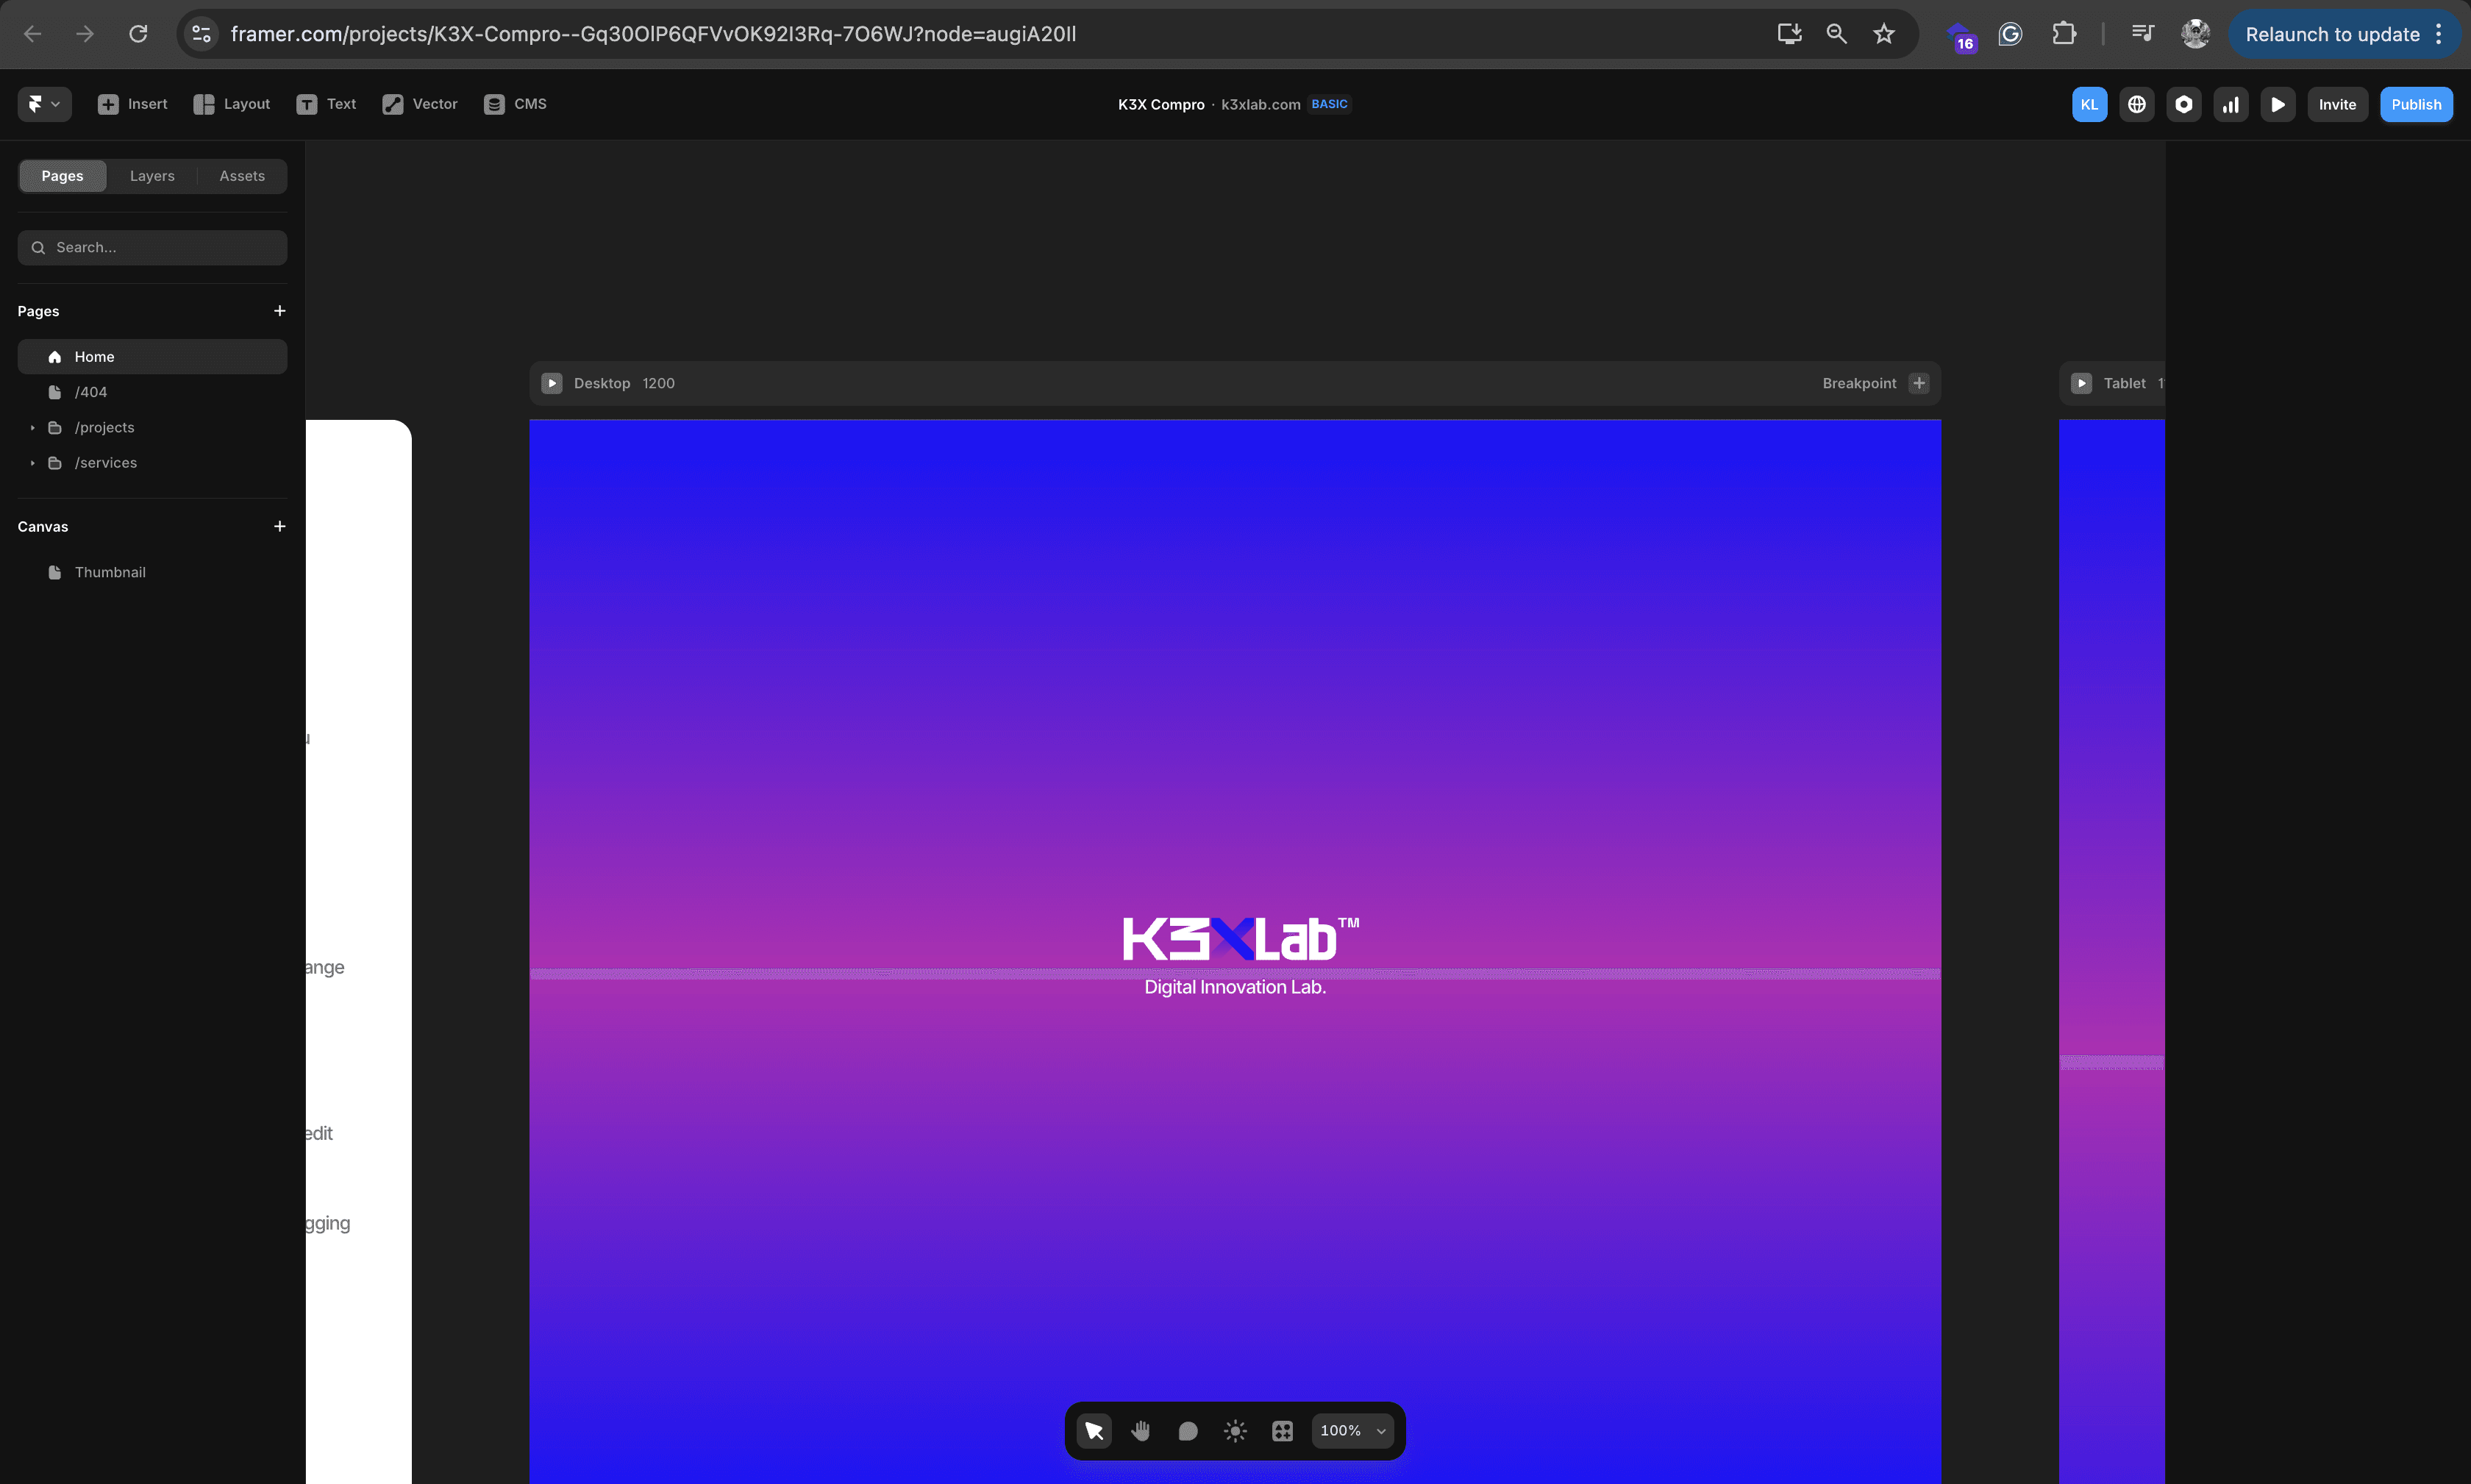The image size is (2471, 1484).
Task: Expand the /services folder
Action: point(33,463)
